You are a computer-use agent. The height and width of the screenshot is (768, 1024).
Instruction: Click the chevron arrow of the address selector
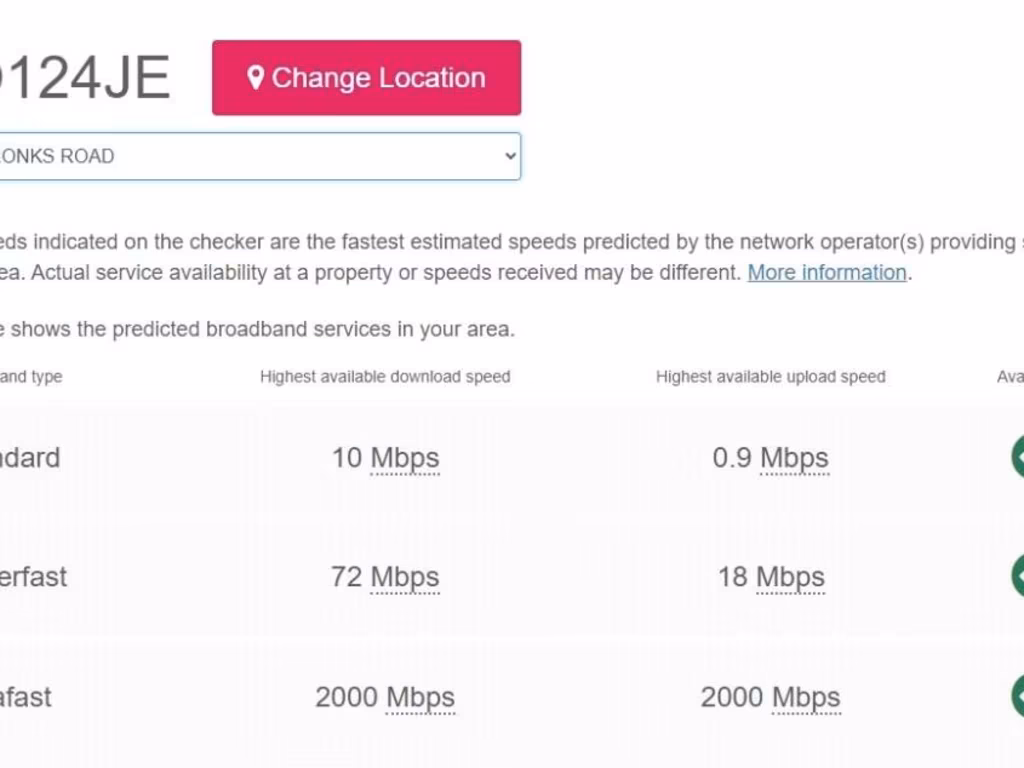(x=510, y=156)
